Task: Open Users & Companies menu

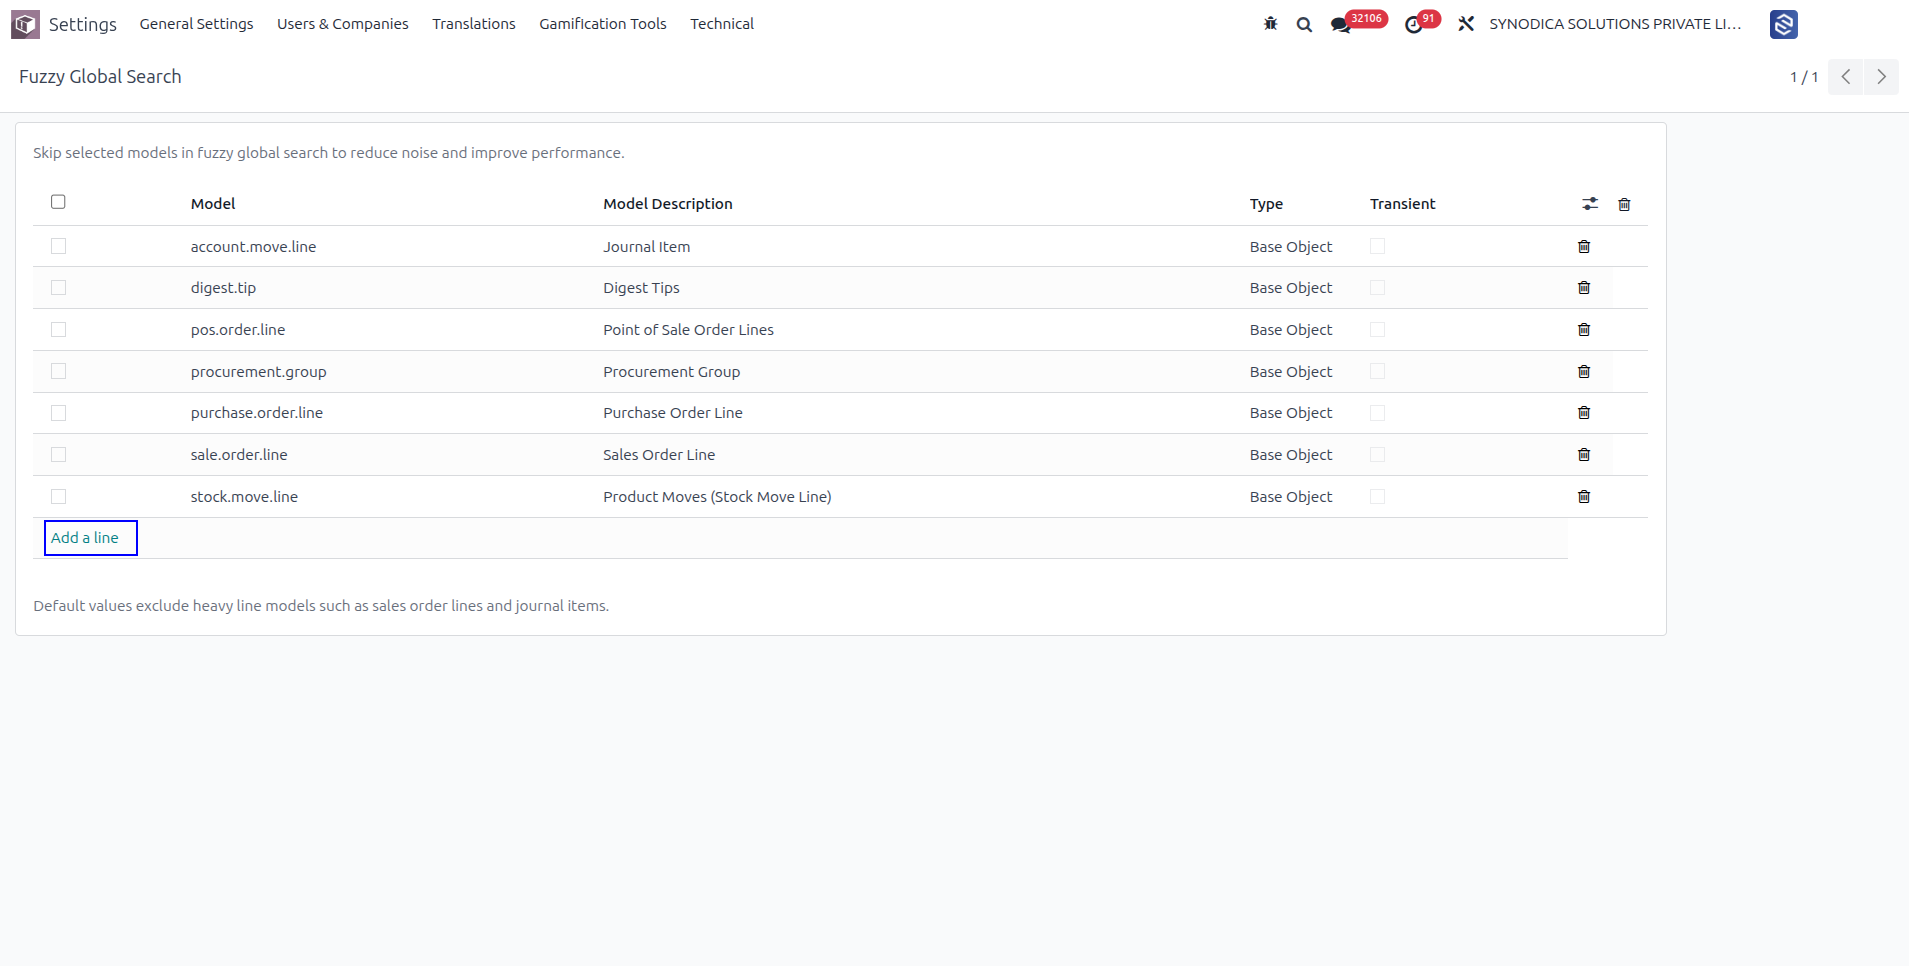Action: tap(343, 24)
